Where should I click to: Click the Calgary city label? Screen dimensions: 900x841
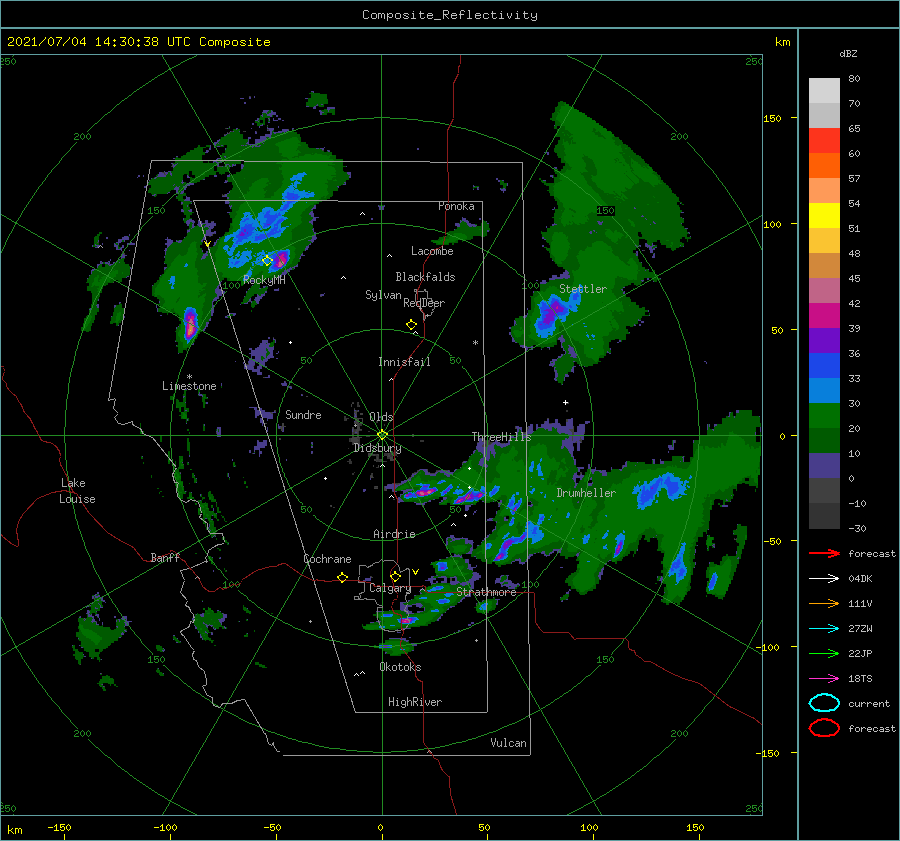tap(390, 588)
